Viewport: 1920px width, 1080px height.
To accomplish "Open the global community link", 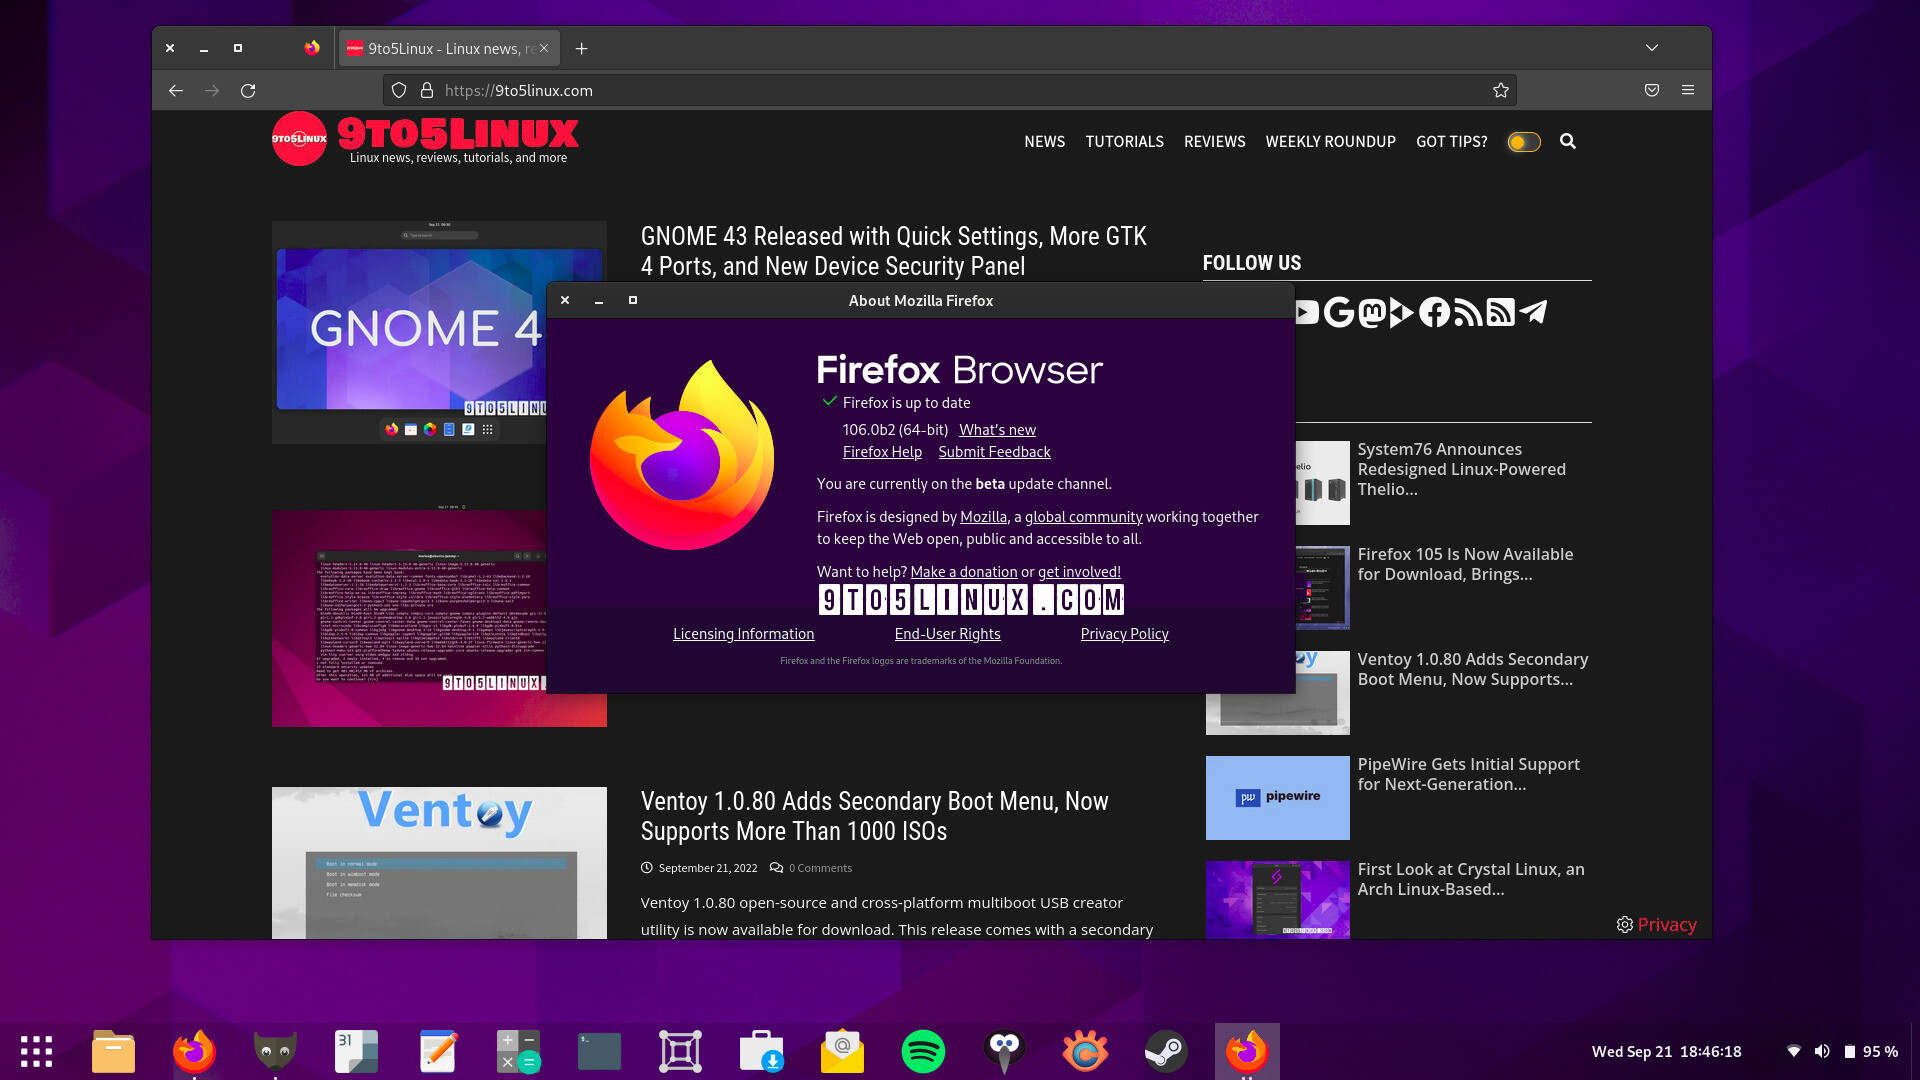I will [1083, 517].
